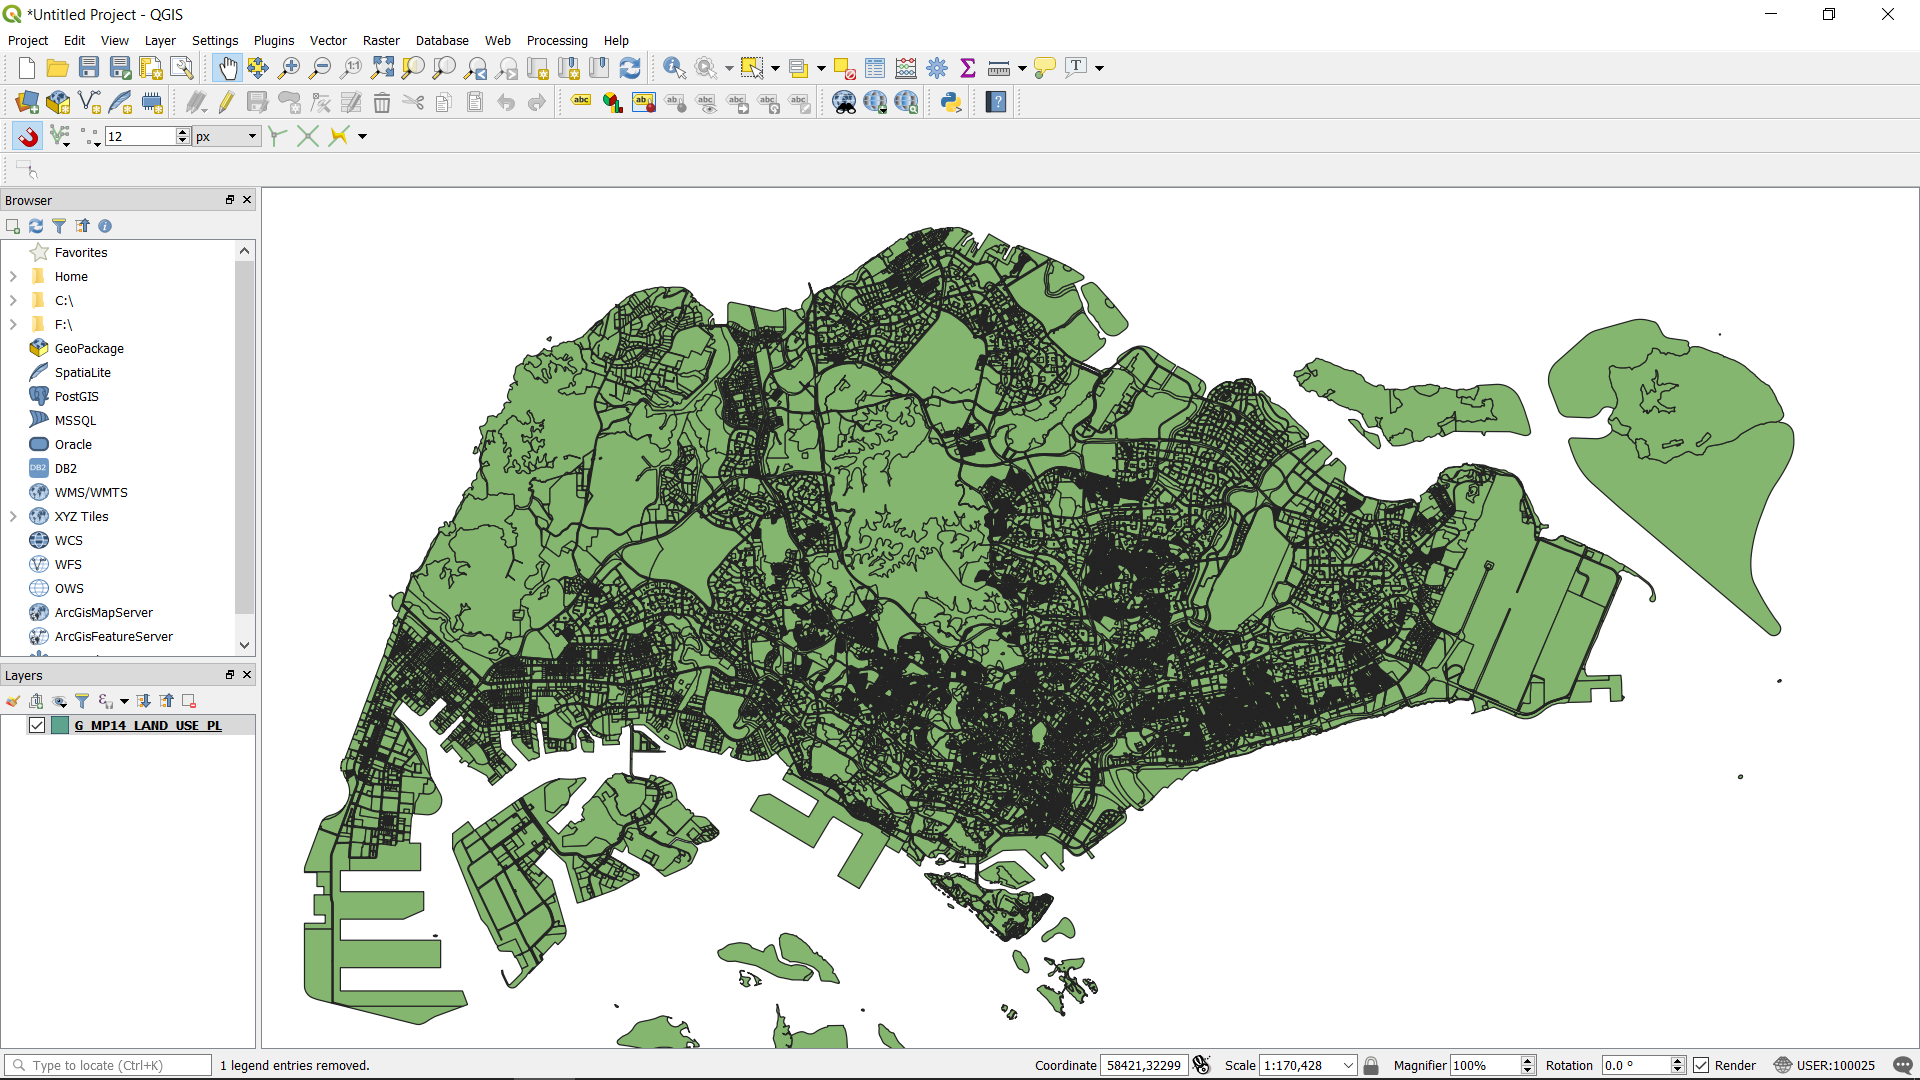Click the Identify Features tool
Viewport: 1920px width, 1080px height.
pyautogui.click(x=674, y=68)
